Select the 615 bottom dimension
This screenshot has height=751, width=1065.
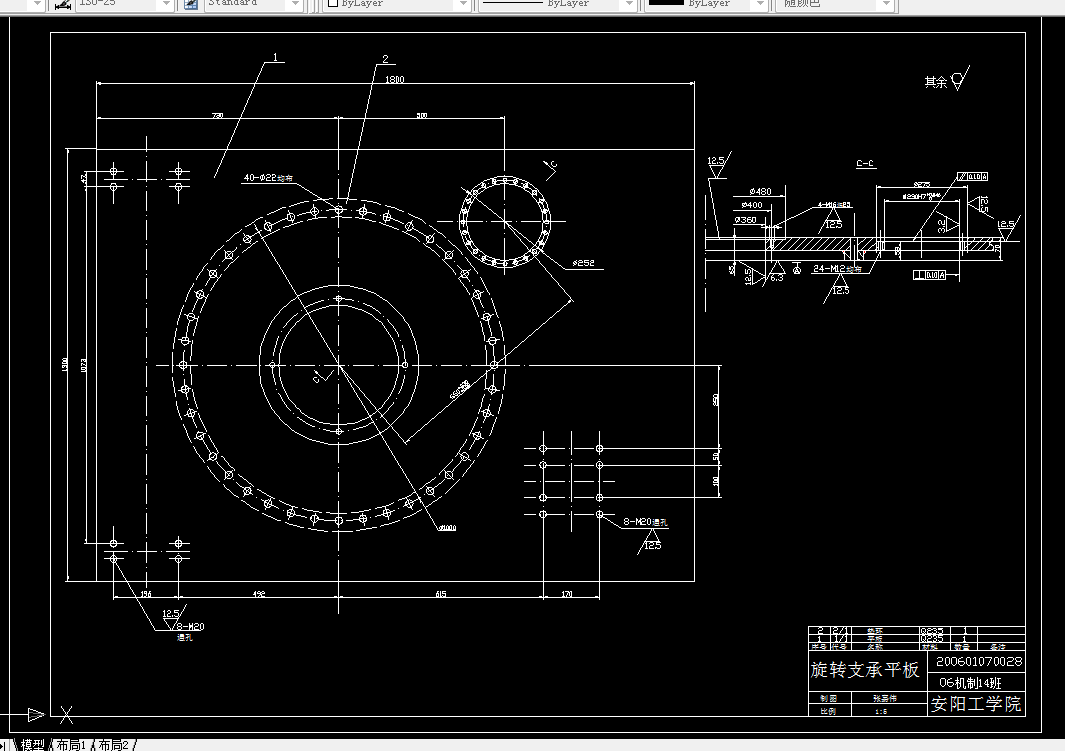click(x=441, y=594)
